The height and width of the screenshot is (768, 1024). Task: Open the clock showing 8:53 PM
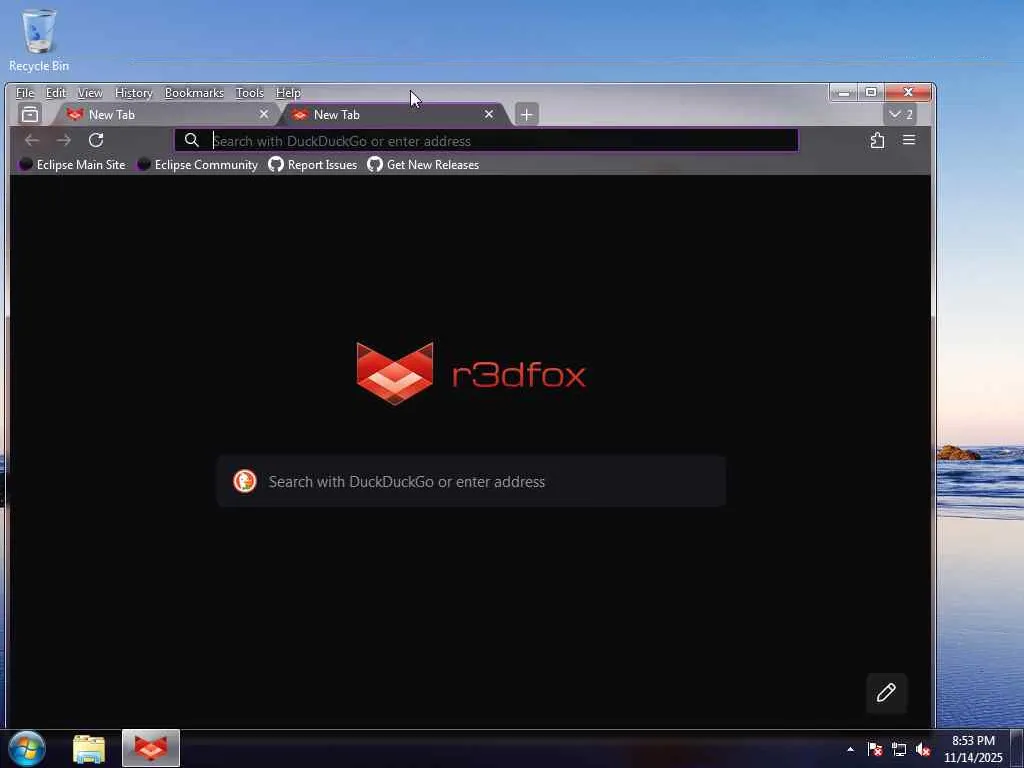coord(973,749)
